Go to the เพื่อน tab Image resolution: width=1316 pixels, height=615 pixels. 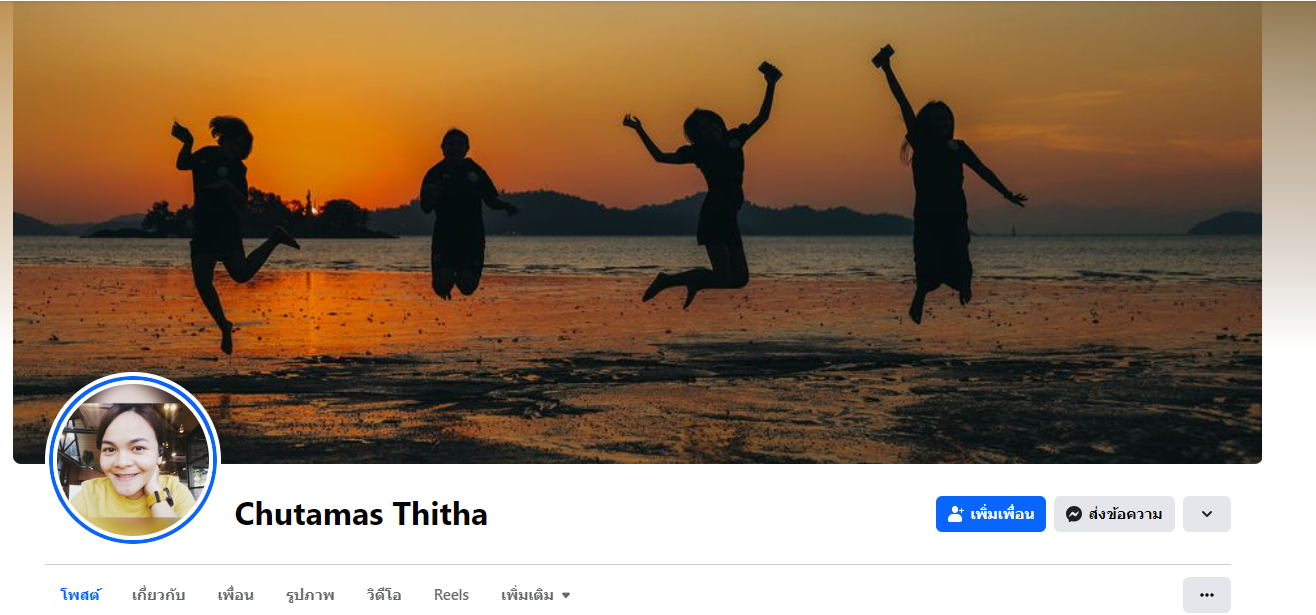tap(235, 595)
